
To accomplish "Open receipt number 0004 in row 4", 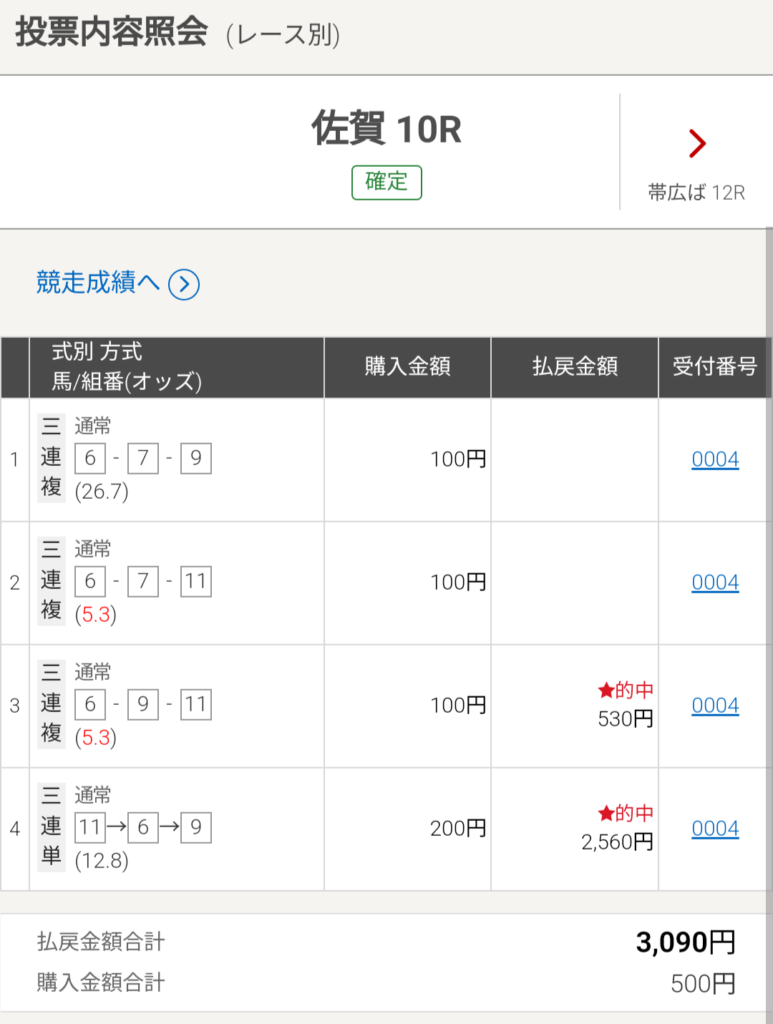I will tap(715, 828).
